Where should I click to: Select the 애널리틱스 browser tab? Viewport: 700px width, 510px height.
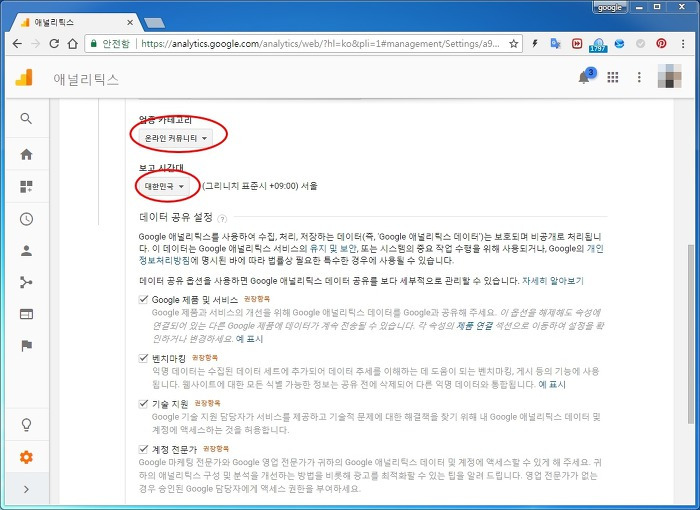click(x=74, y=22)
